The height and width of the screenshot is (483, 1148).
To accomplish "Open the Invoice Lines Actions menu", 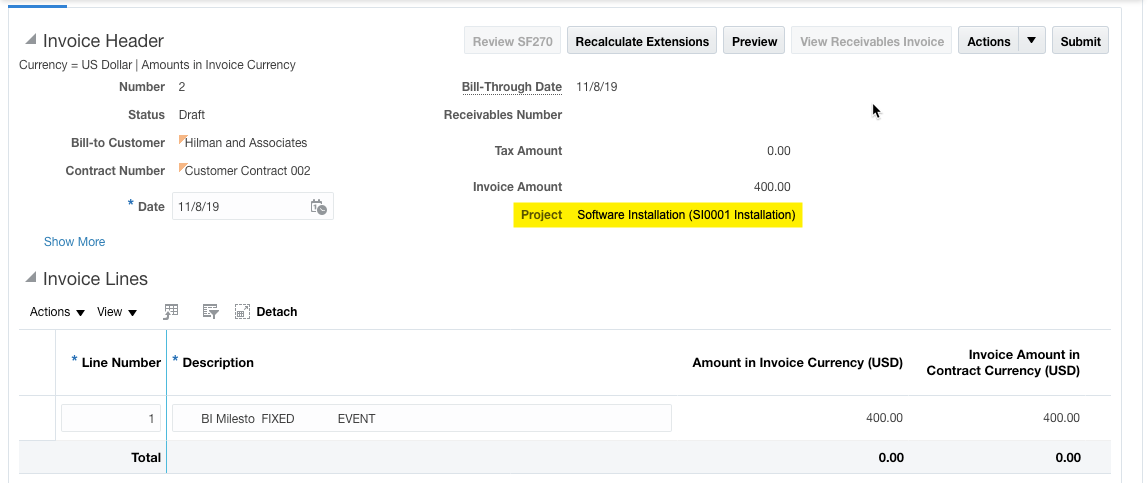I will [57, 312].
